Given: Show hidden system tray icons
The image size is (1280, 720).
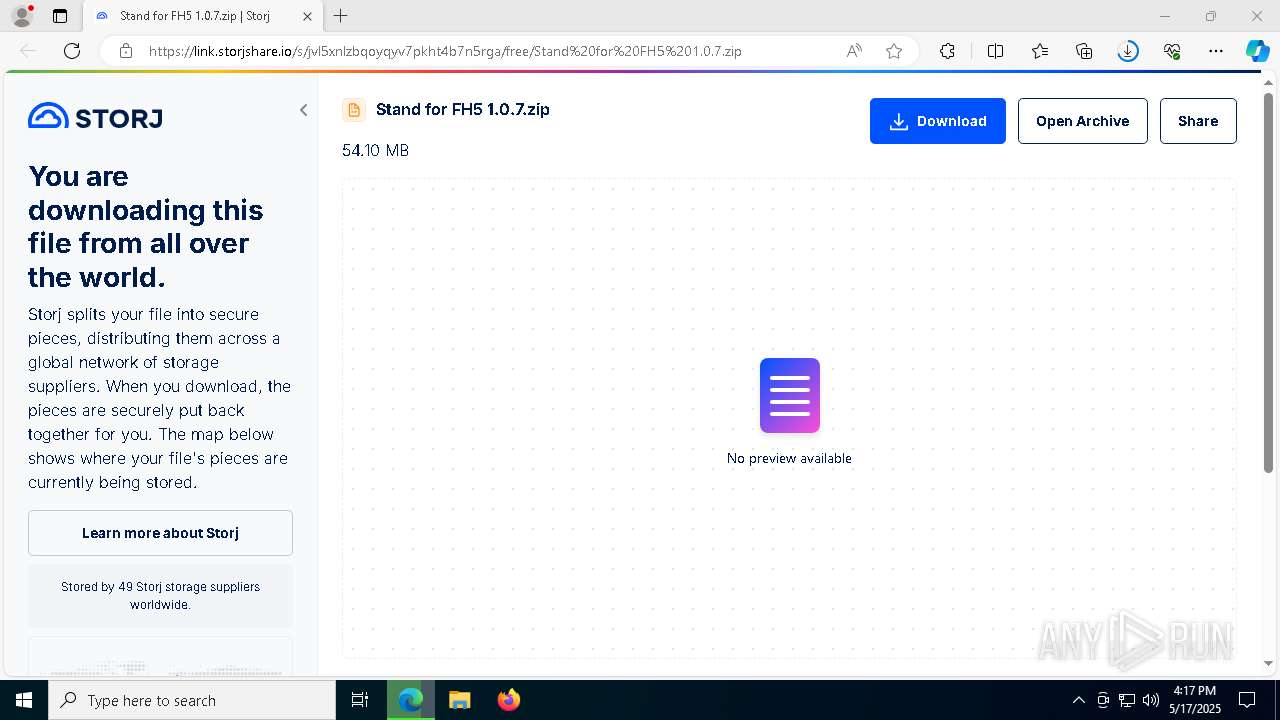Looking at the screenshot, I should 1078,700.
